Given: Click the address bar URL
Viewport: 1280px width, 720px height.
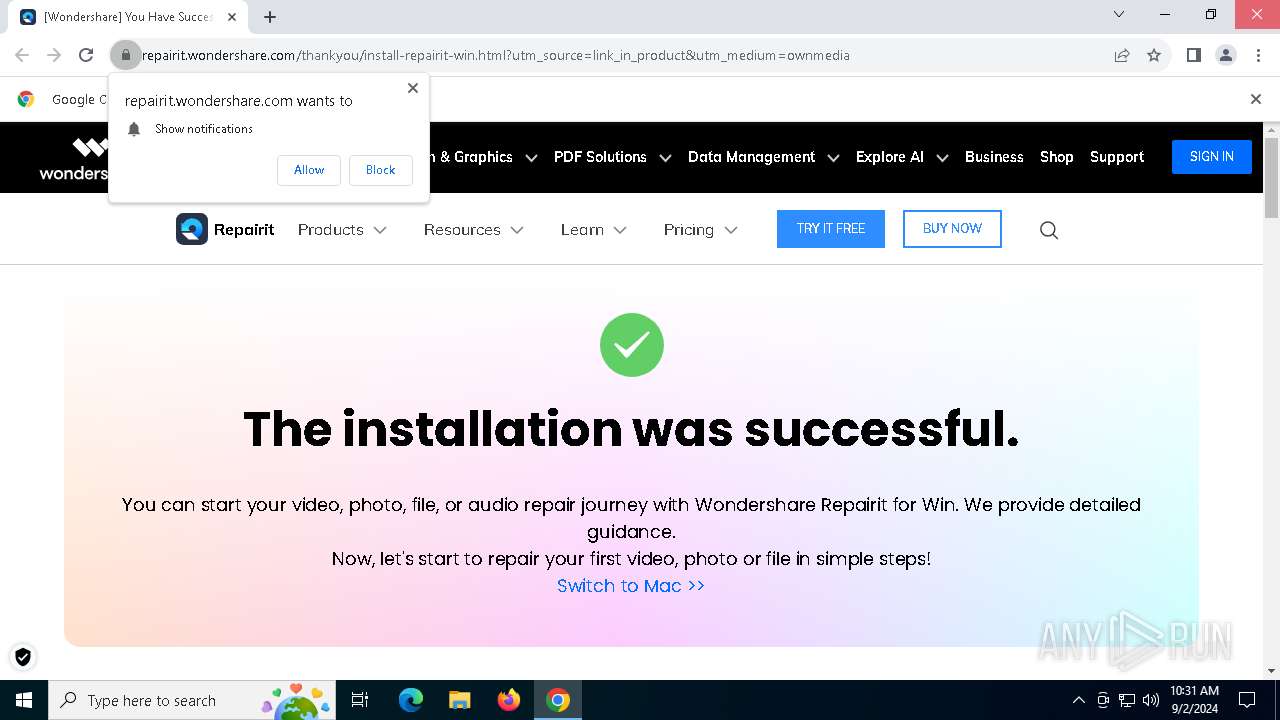Looking at the screenshot, I should pyautogui.click(x=495, y=56).
